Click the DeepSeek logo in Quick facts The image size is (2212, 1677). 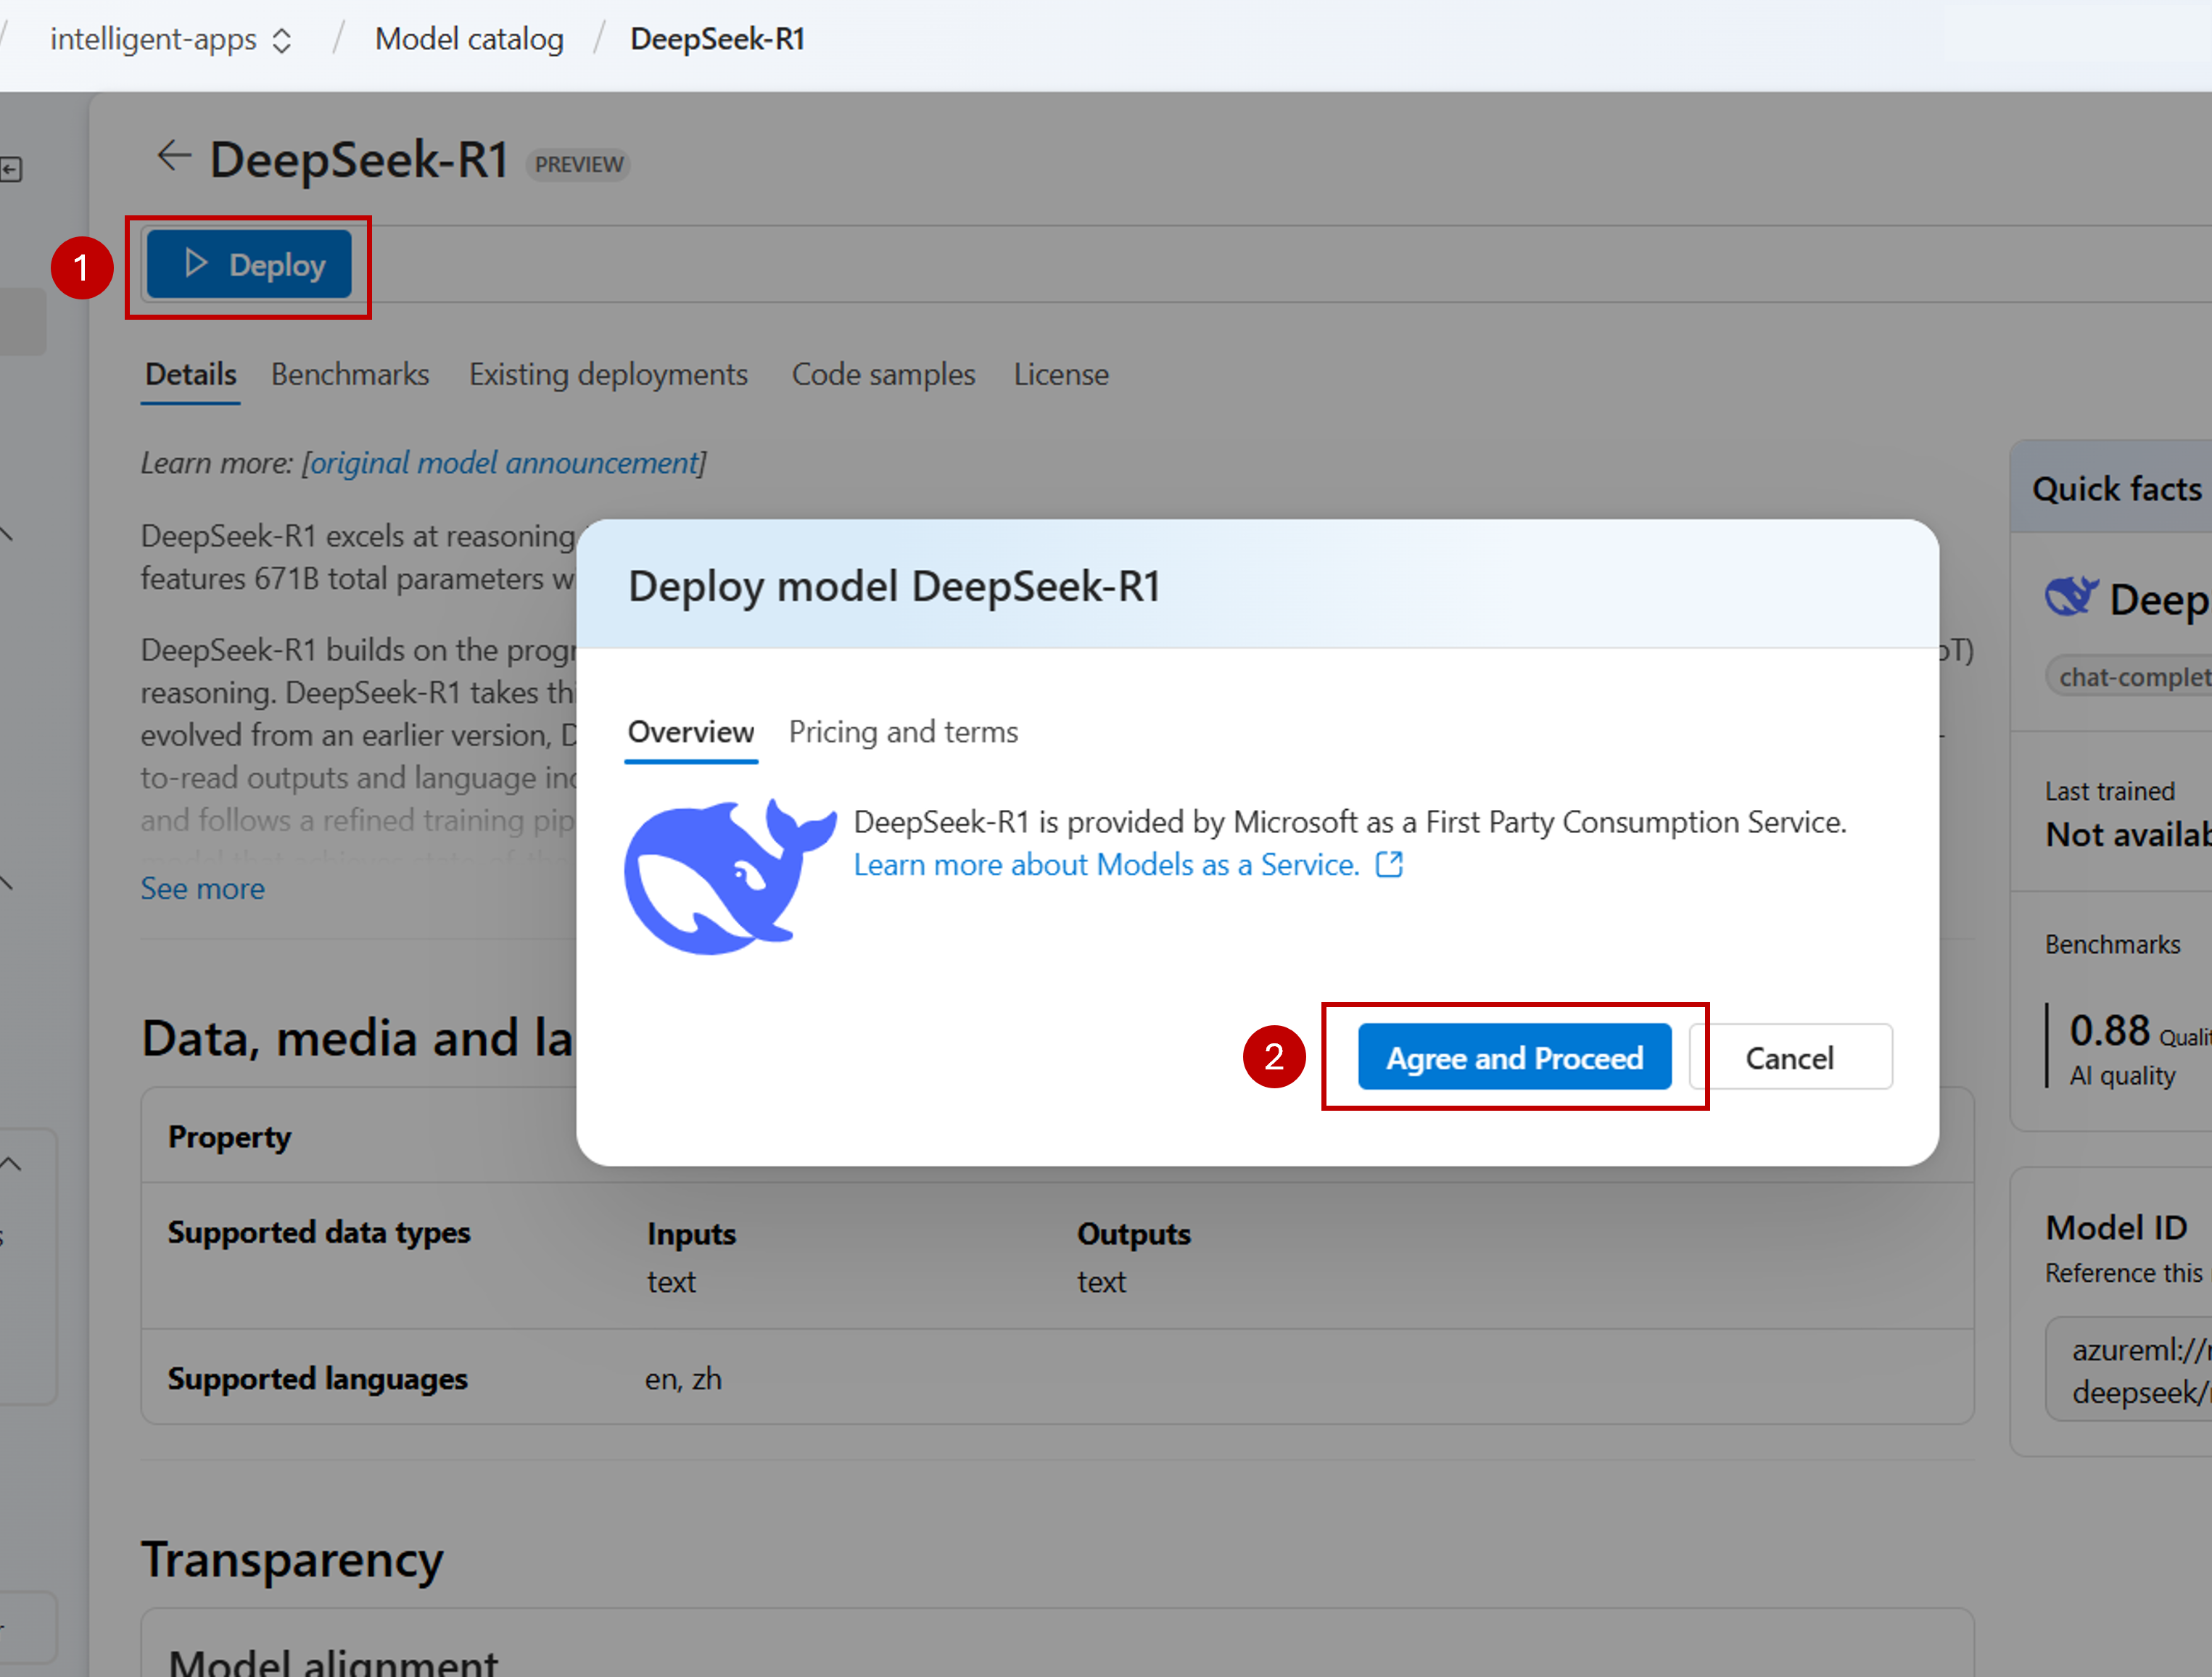click(2069, 598)
